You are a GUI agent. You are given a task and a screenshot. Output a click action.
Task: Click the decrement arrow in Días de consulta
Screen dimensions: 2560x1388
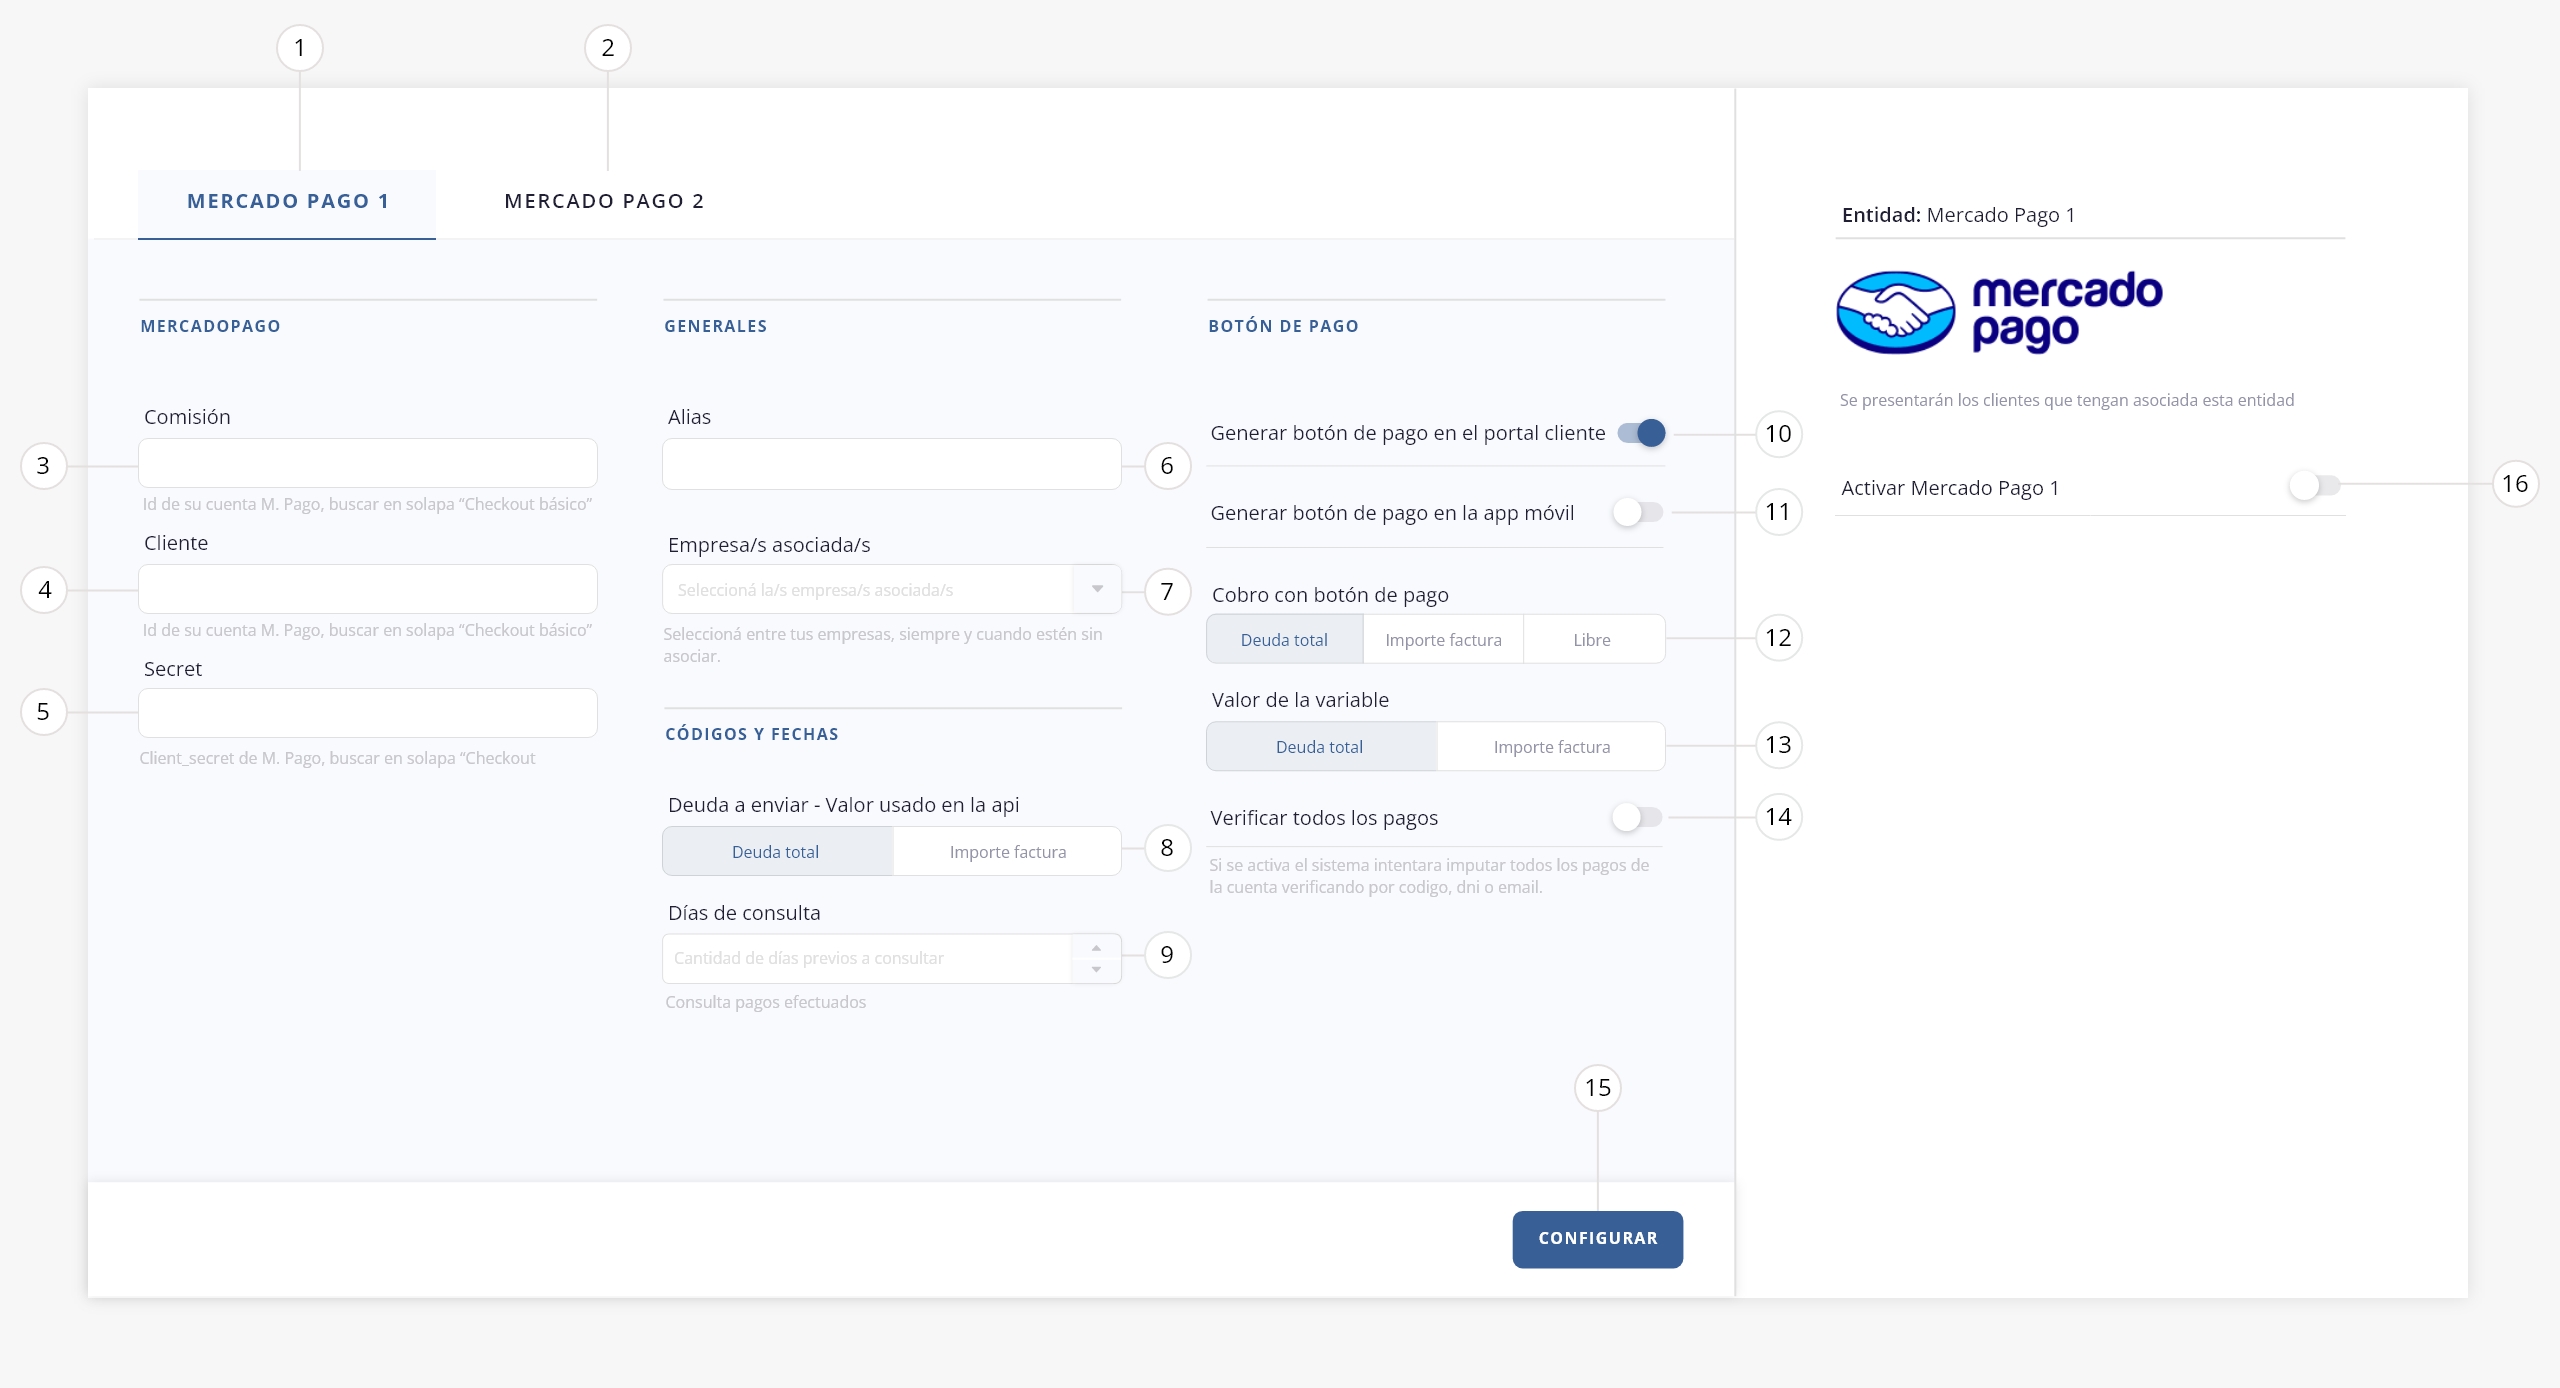1096,969
